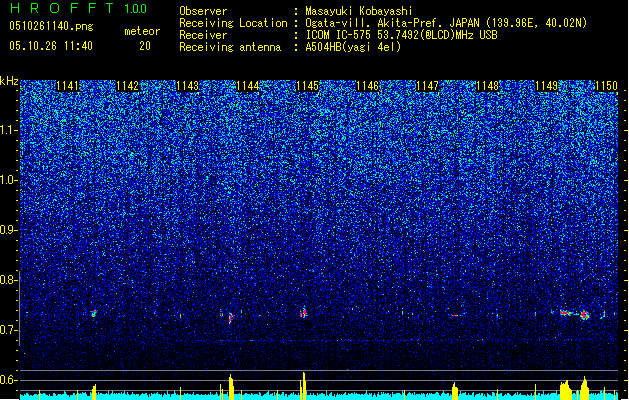Select observer name Masayuki Kobayashi

point(359,11)
